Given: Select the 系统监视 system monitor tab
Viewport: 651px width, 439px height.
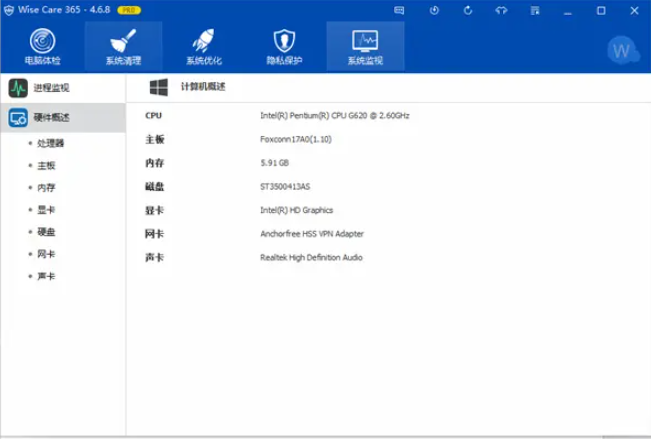Looking at the screenshot, I should coord(365,47).
